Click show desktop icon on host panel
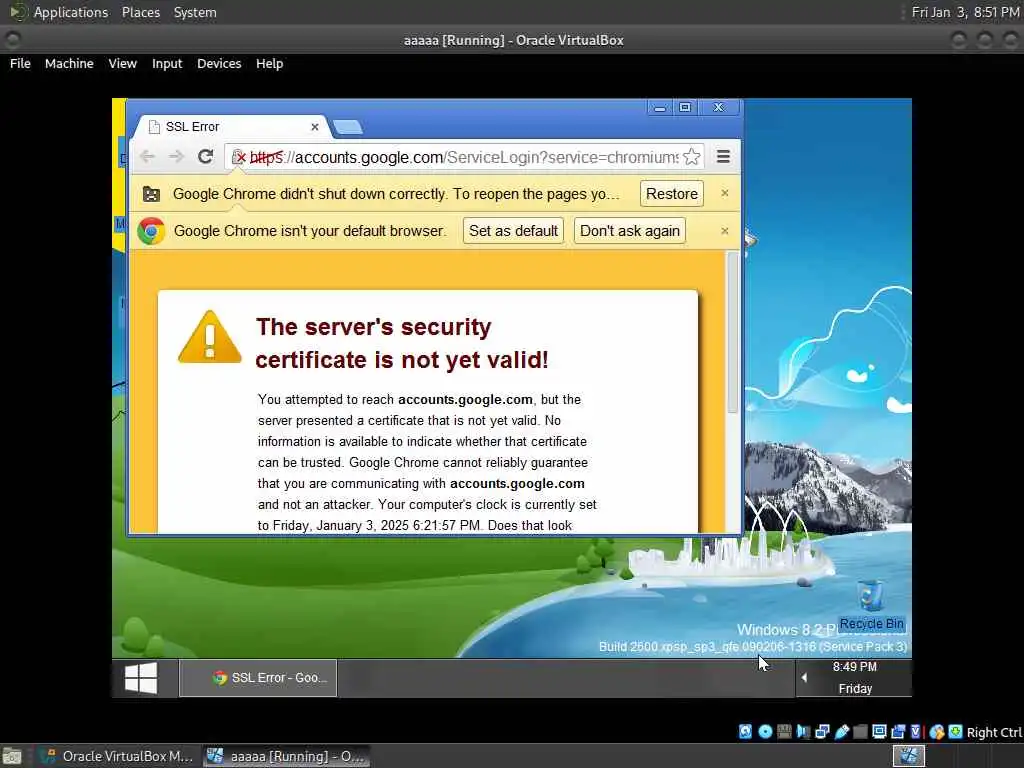 pos(12,756)
